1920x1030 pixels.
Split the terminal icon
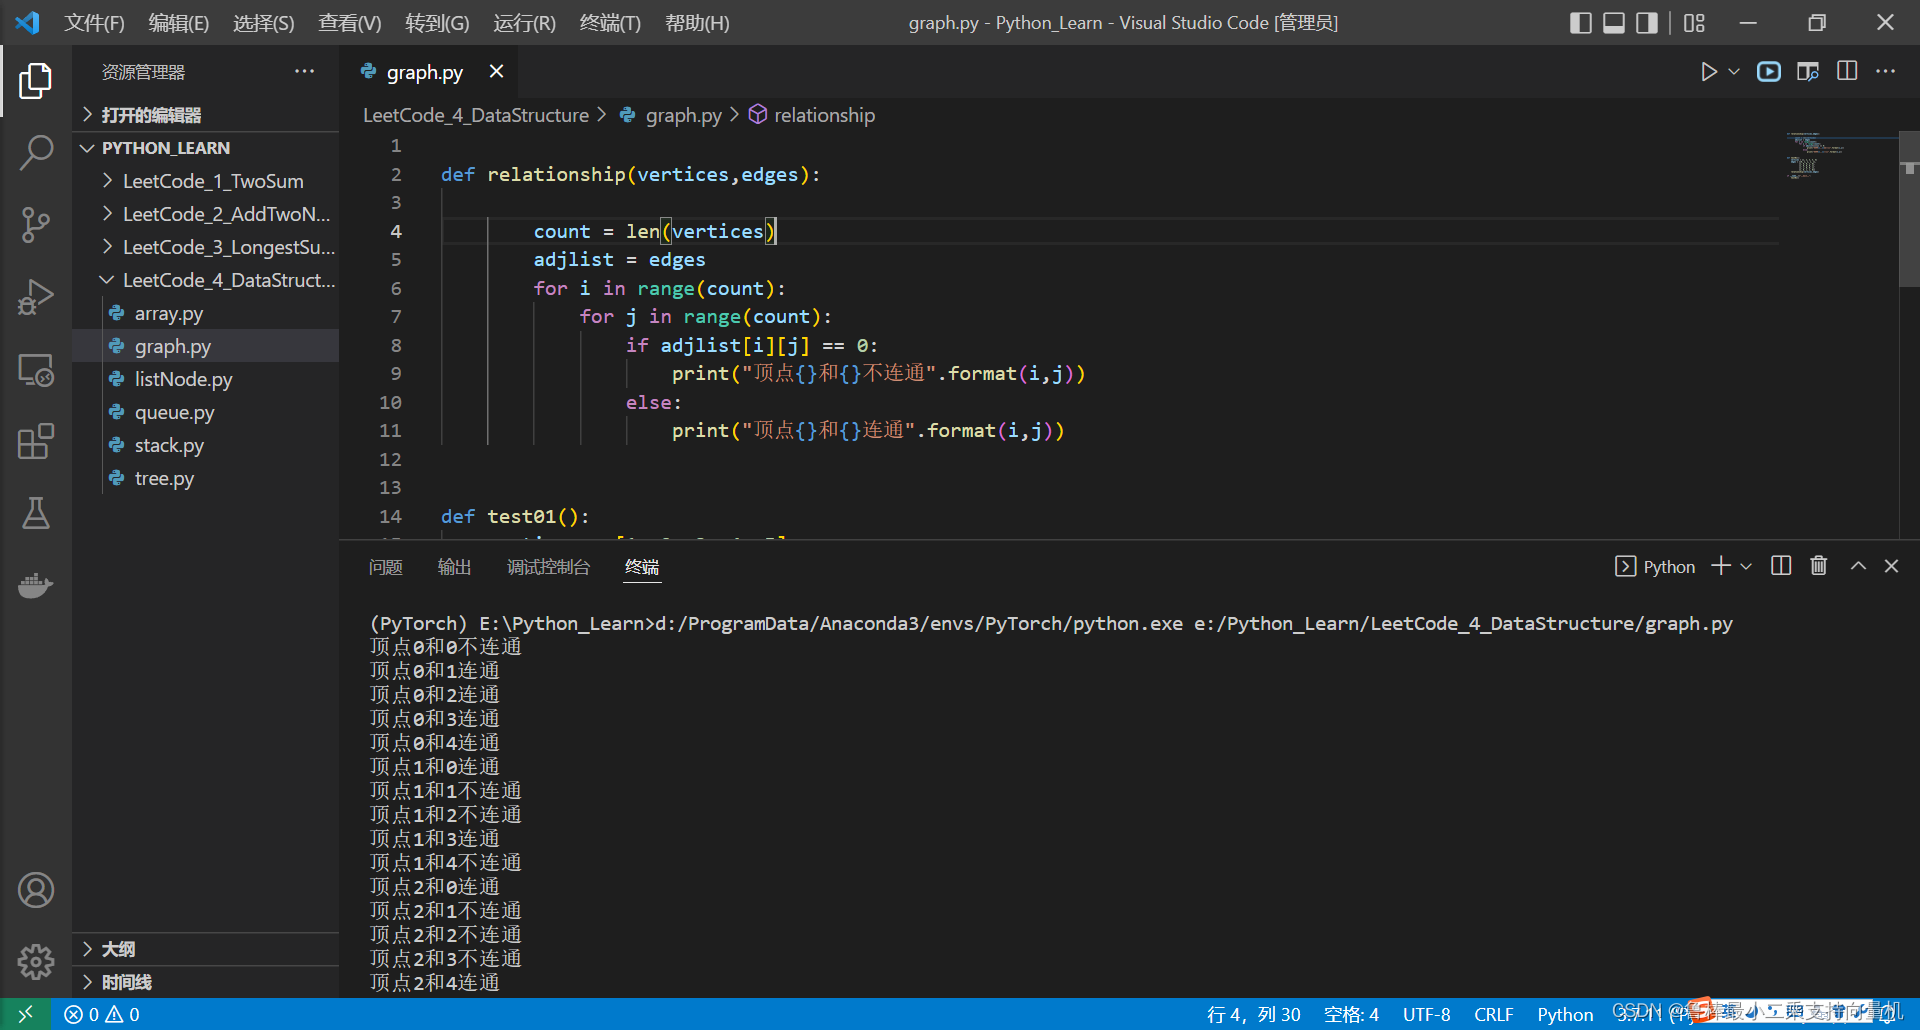pyautogui.click(x=1781, y=566)
